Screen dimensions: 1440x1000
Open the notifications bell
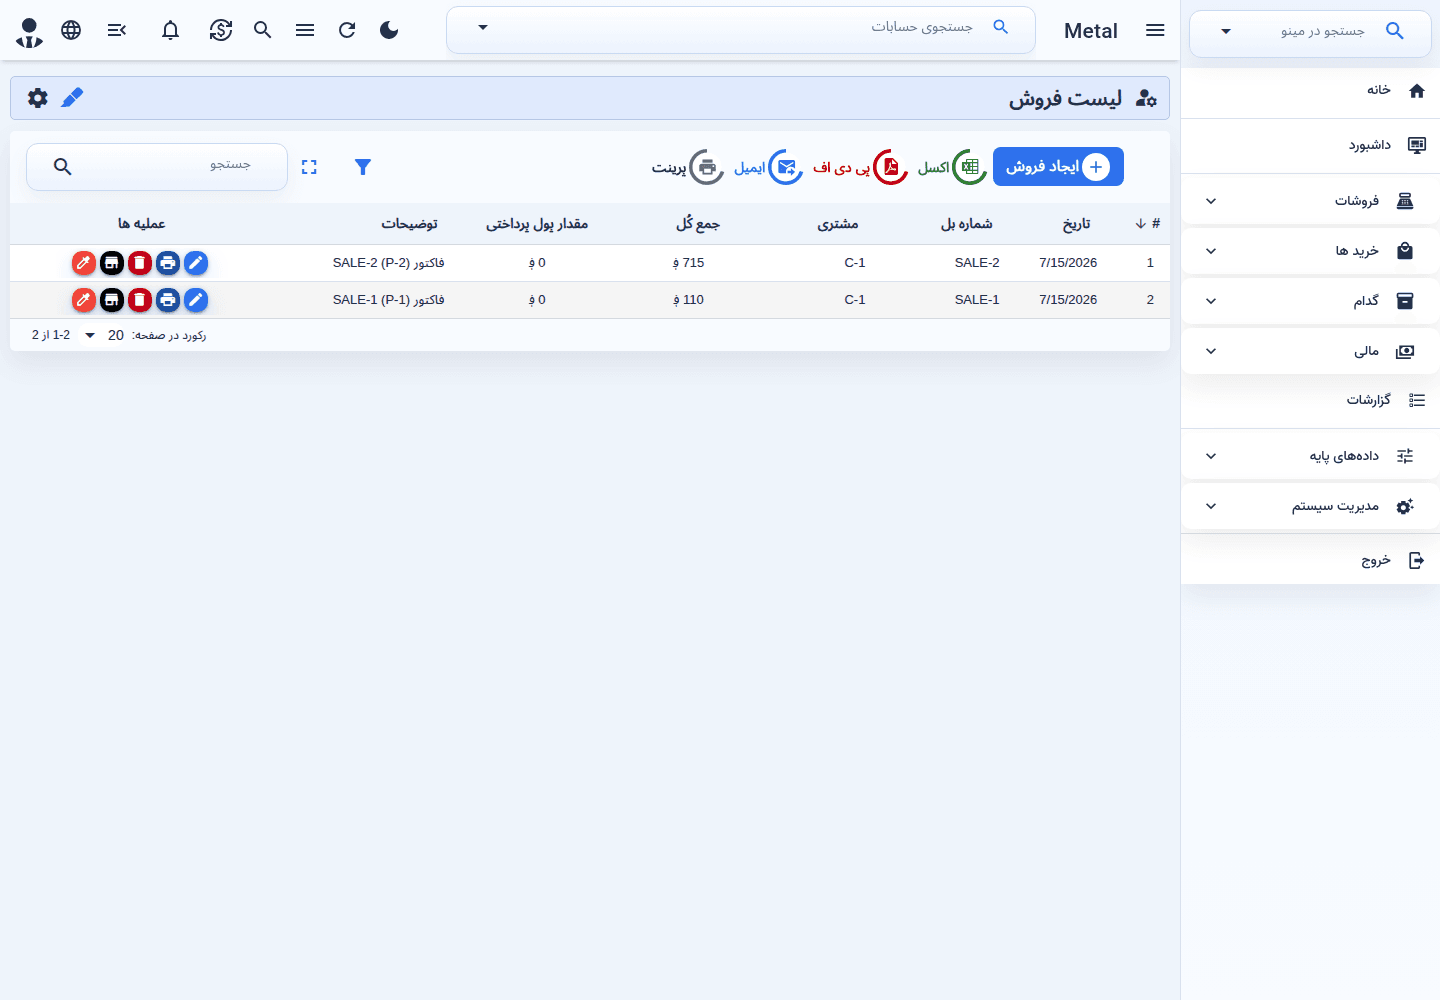tap(171, 30)
